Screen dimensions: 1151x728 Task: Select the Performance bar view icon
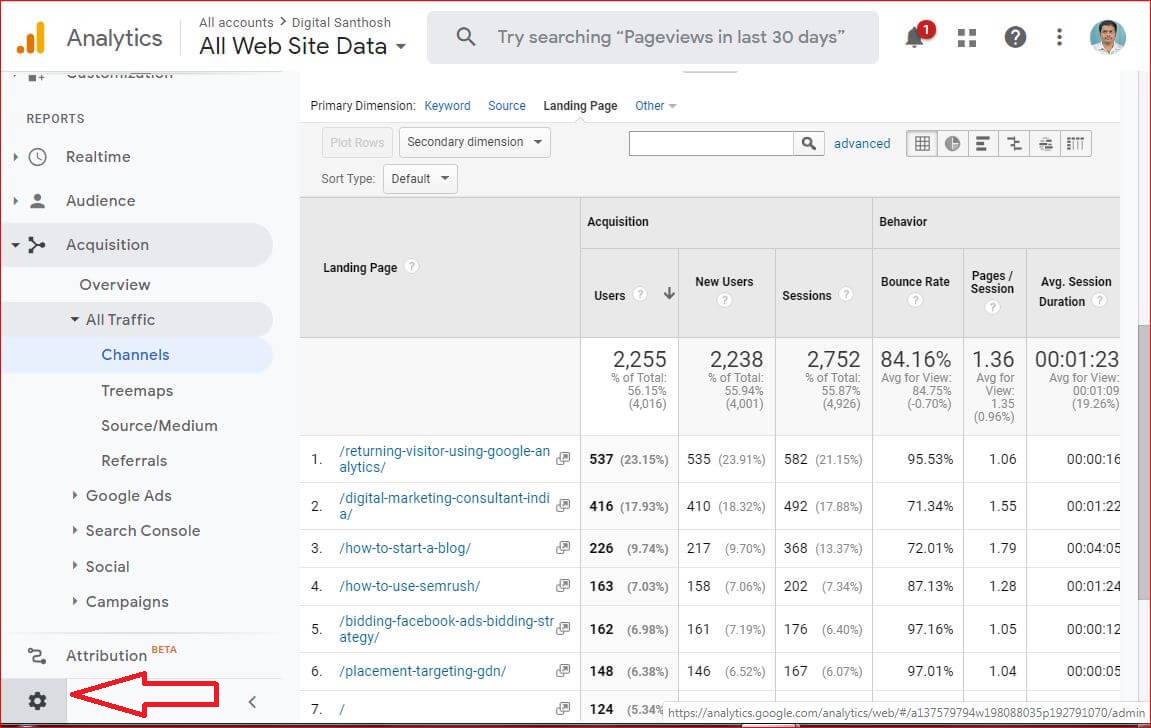[983, 143]
